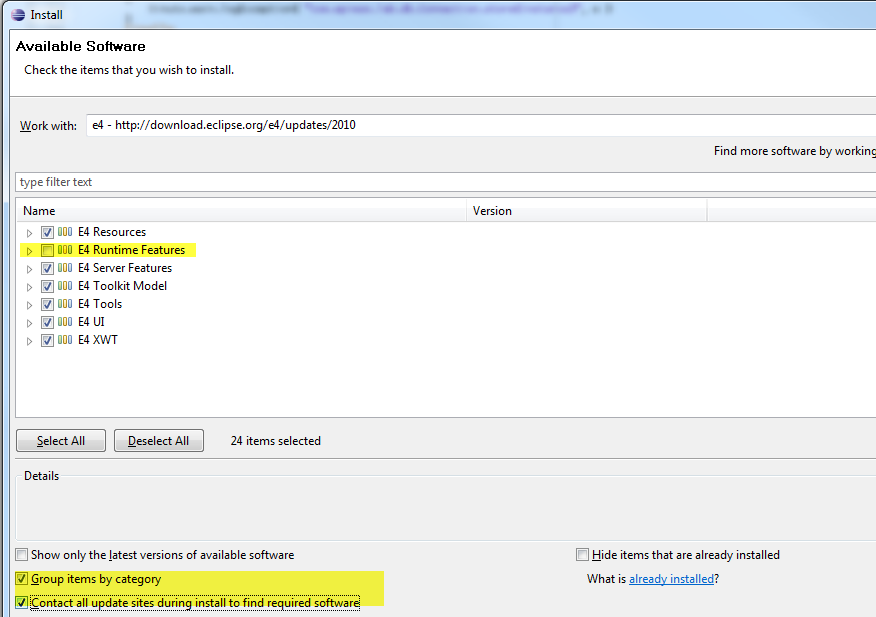Image resolution: width=876 pixels, height=617 pixels.
Task: Click the category icon beside E4 Server Features
Action: pos(65,268)
